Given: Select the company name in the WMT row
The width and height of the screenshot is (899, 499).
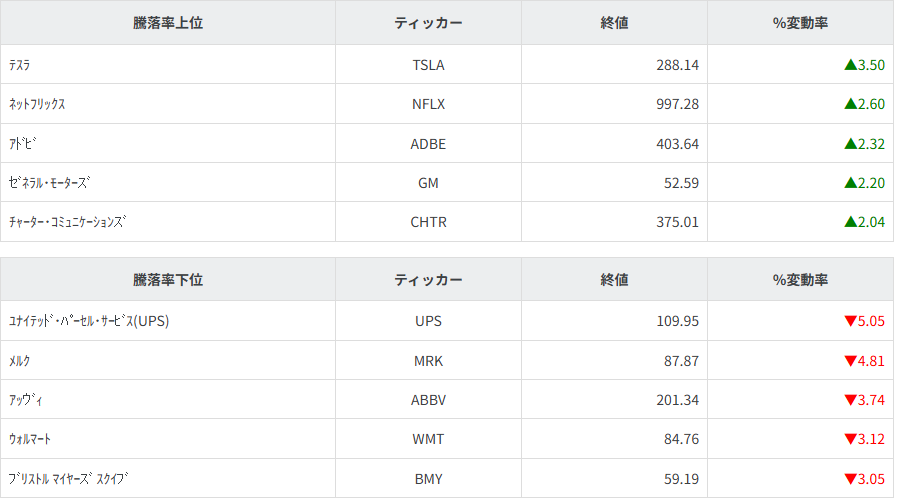Looking at the screenshot, I should 30,439.
